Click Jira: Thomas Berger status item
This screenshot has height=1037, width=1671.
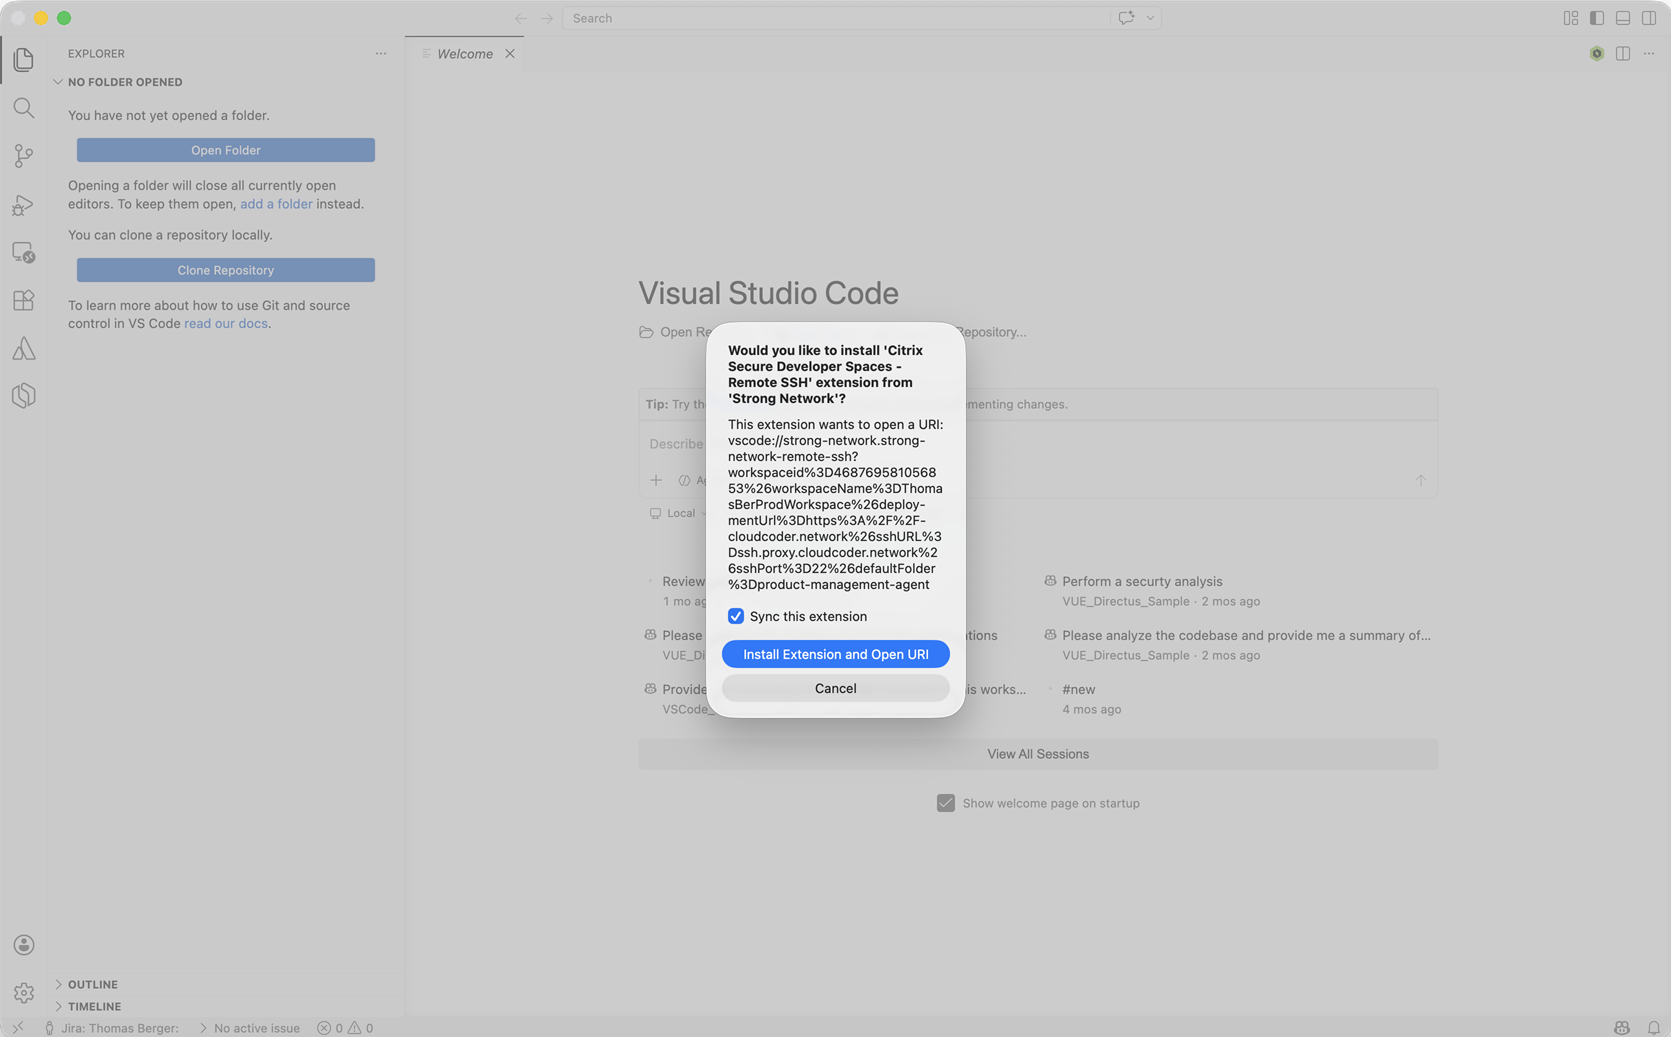111,1028
